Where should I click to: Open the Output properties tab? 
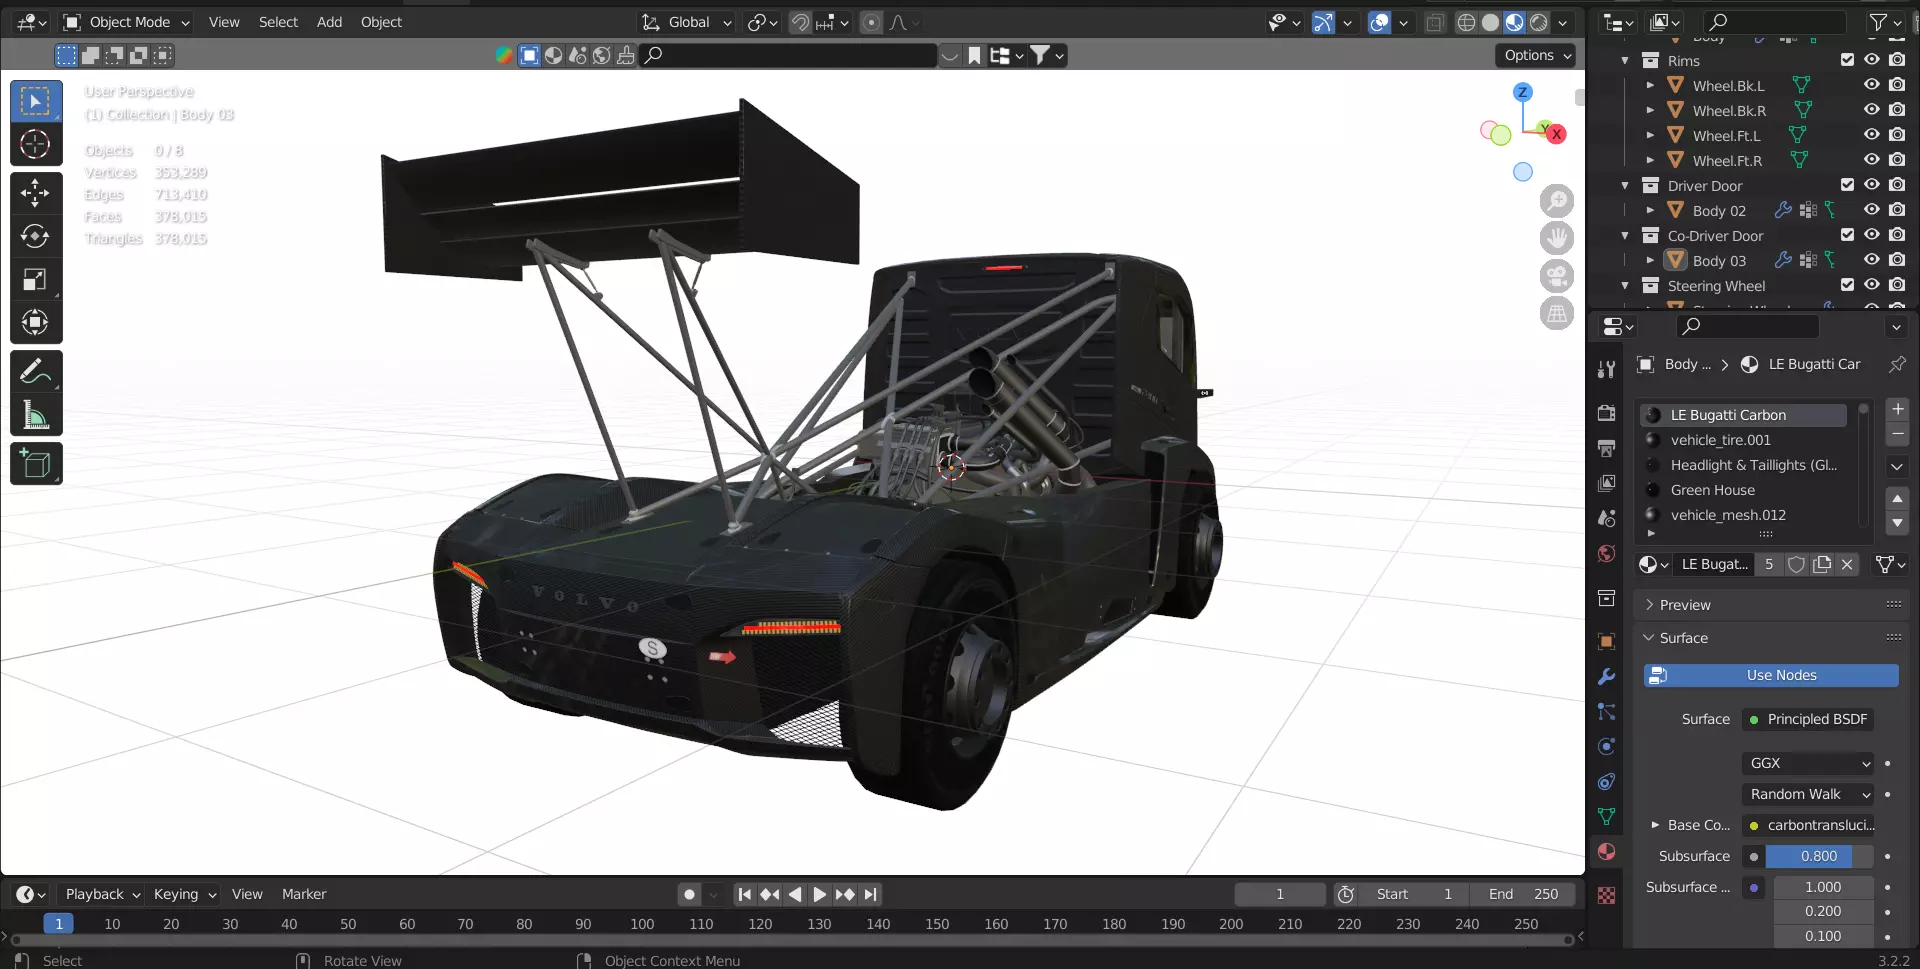(x=1606, y=448)
